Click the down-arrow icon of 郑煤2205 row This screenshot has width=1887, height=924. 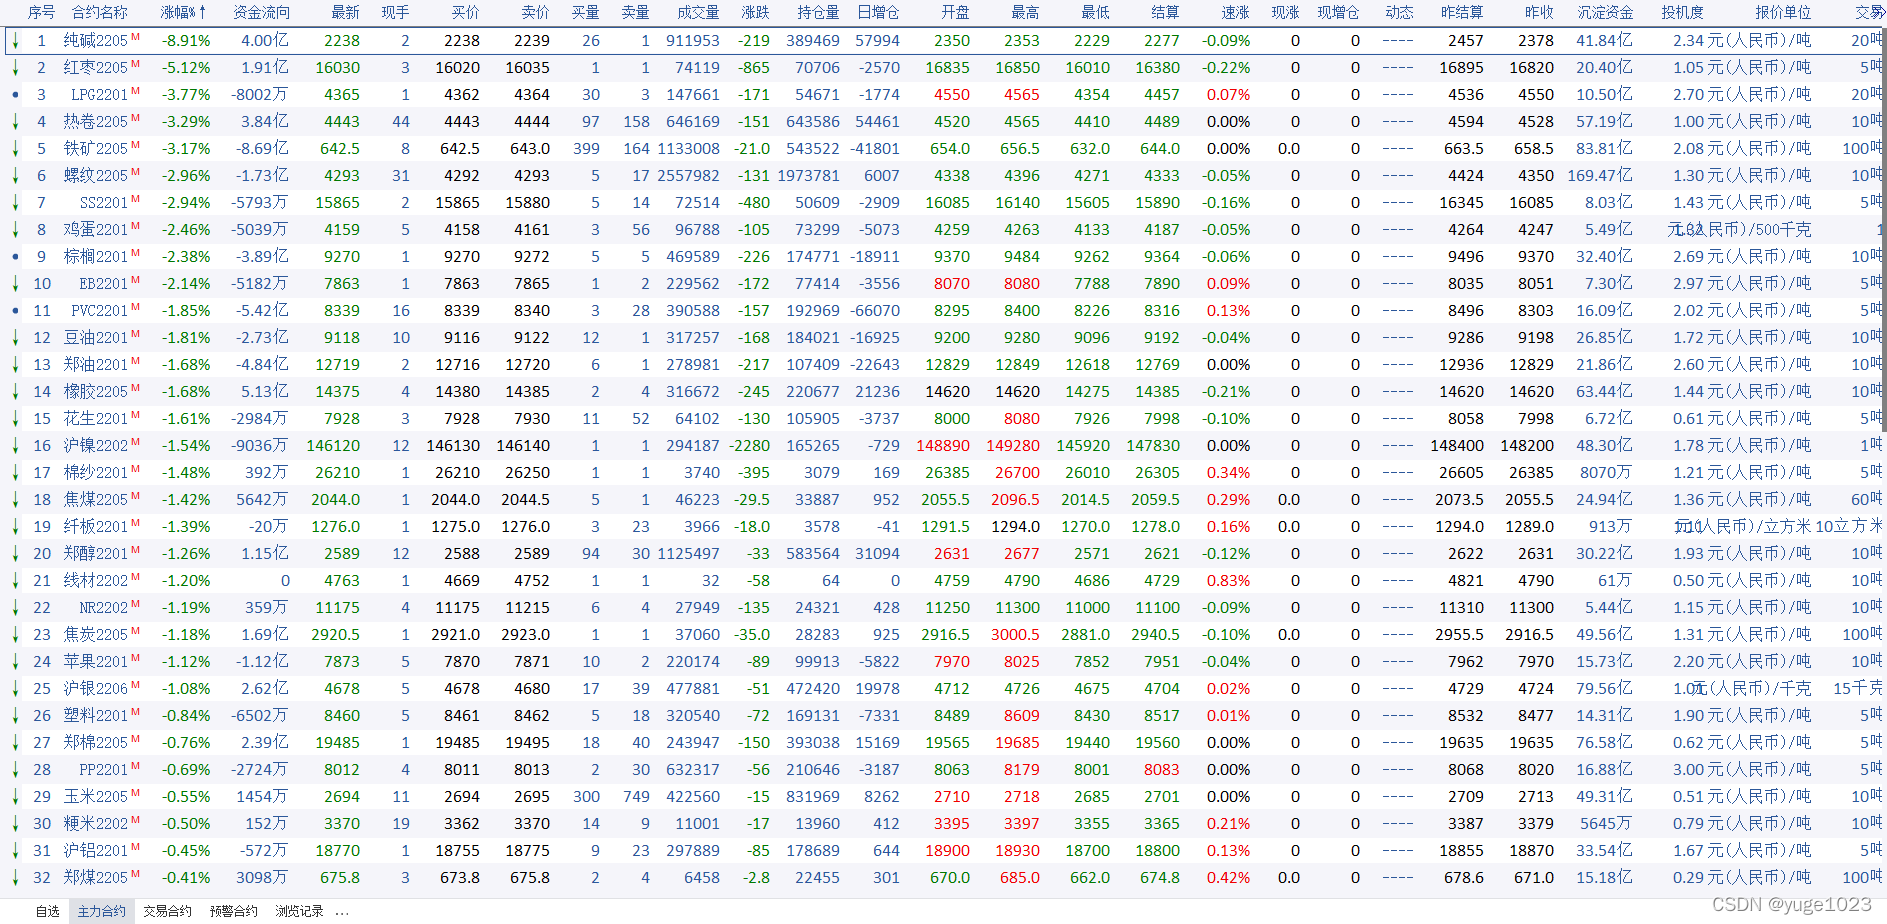pyautogui.click(x=15, y=878)
